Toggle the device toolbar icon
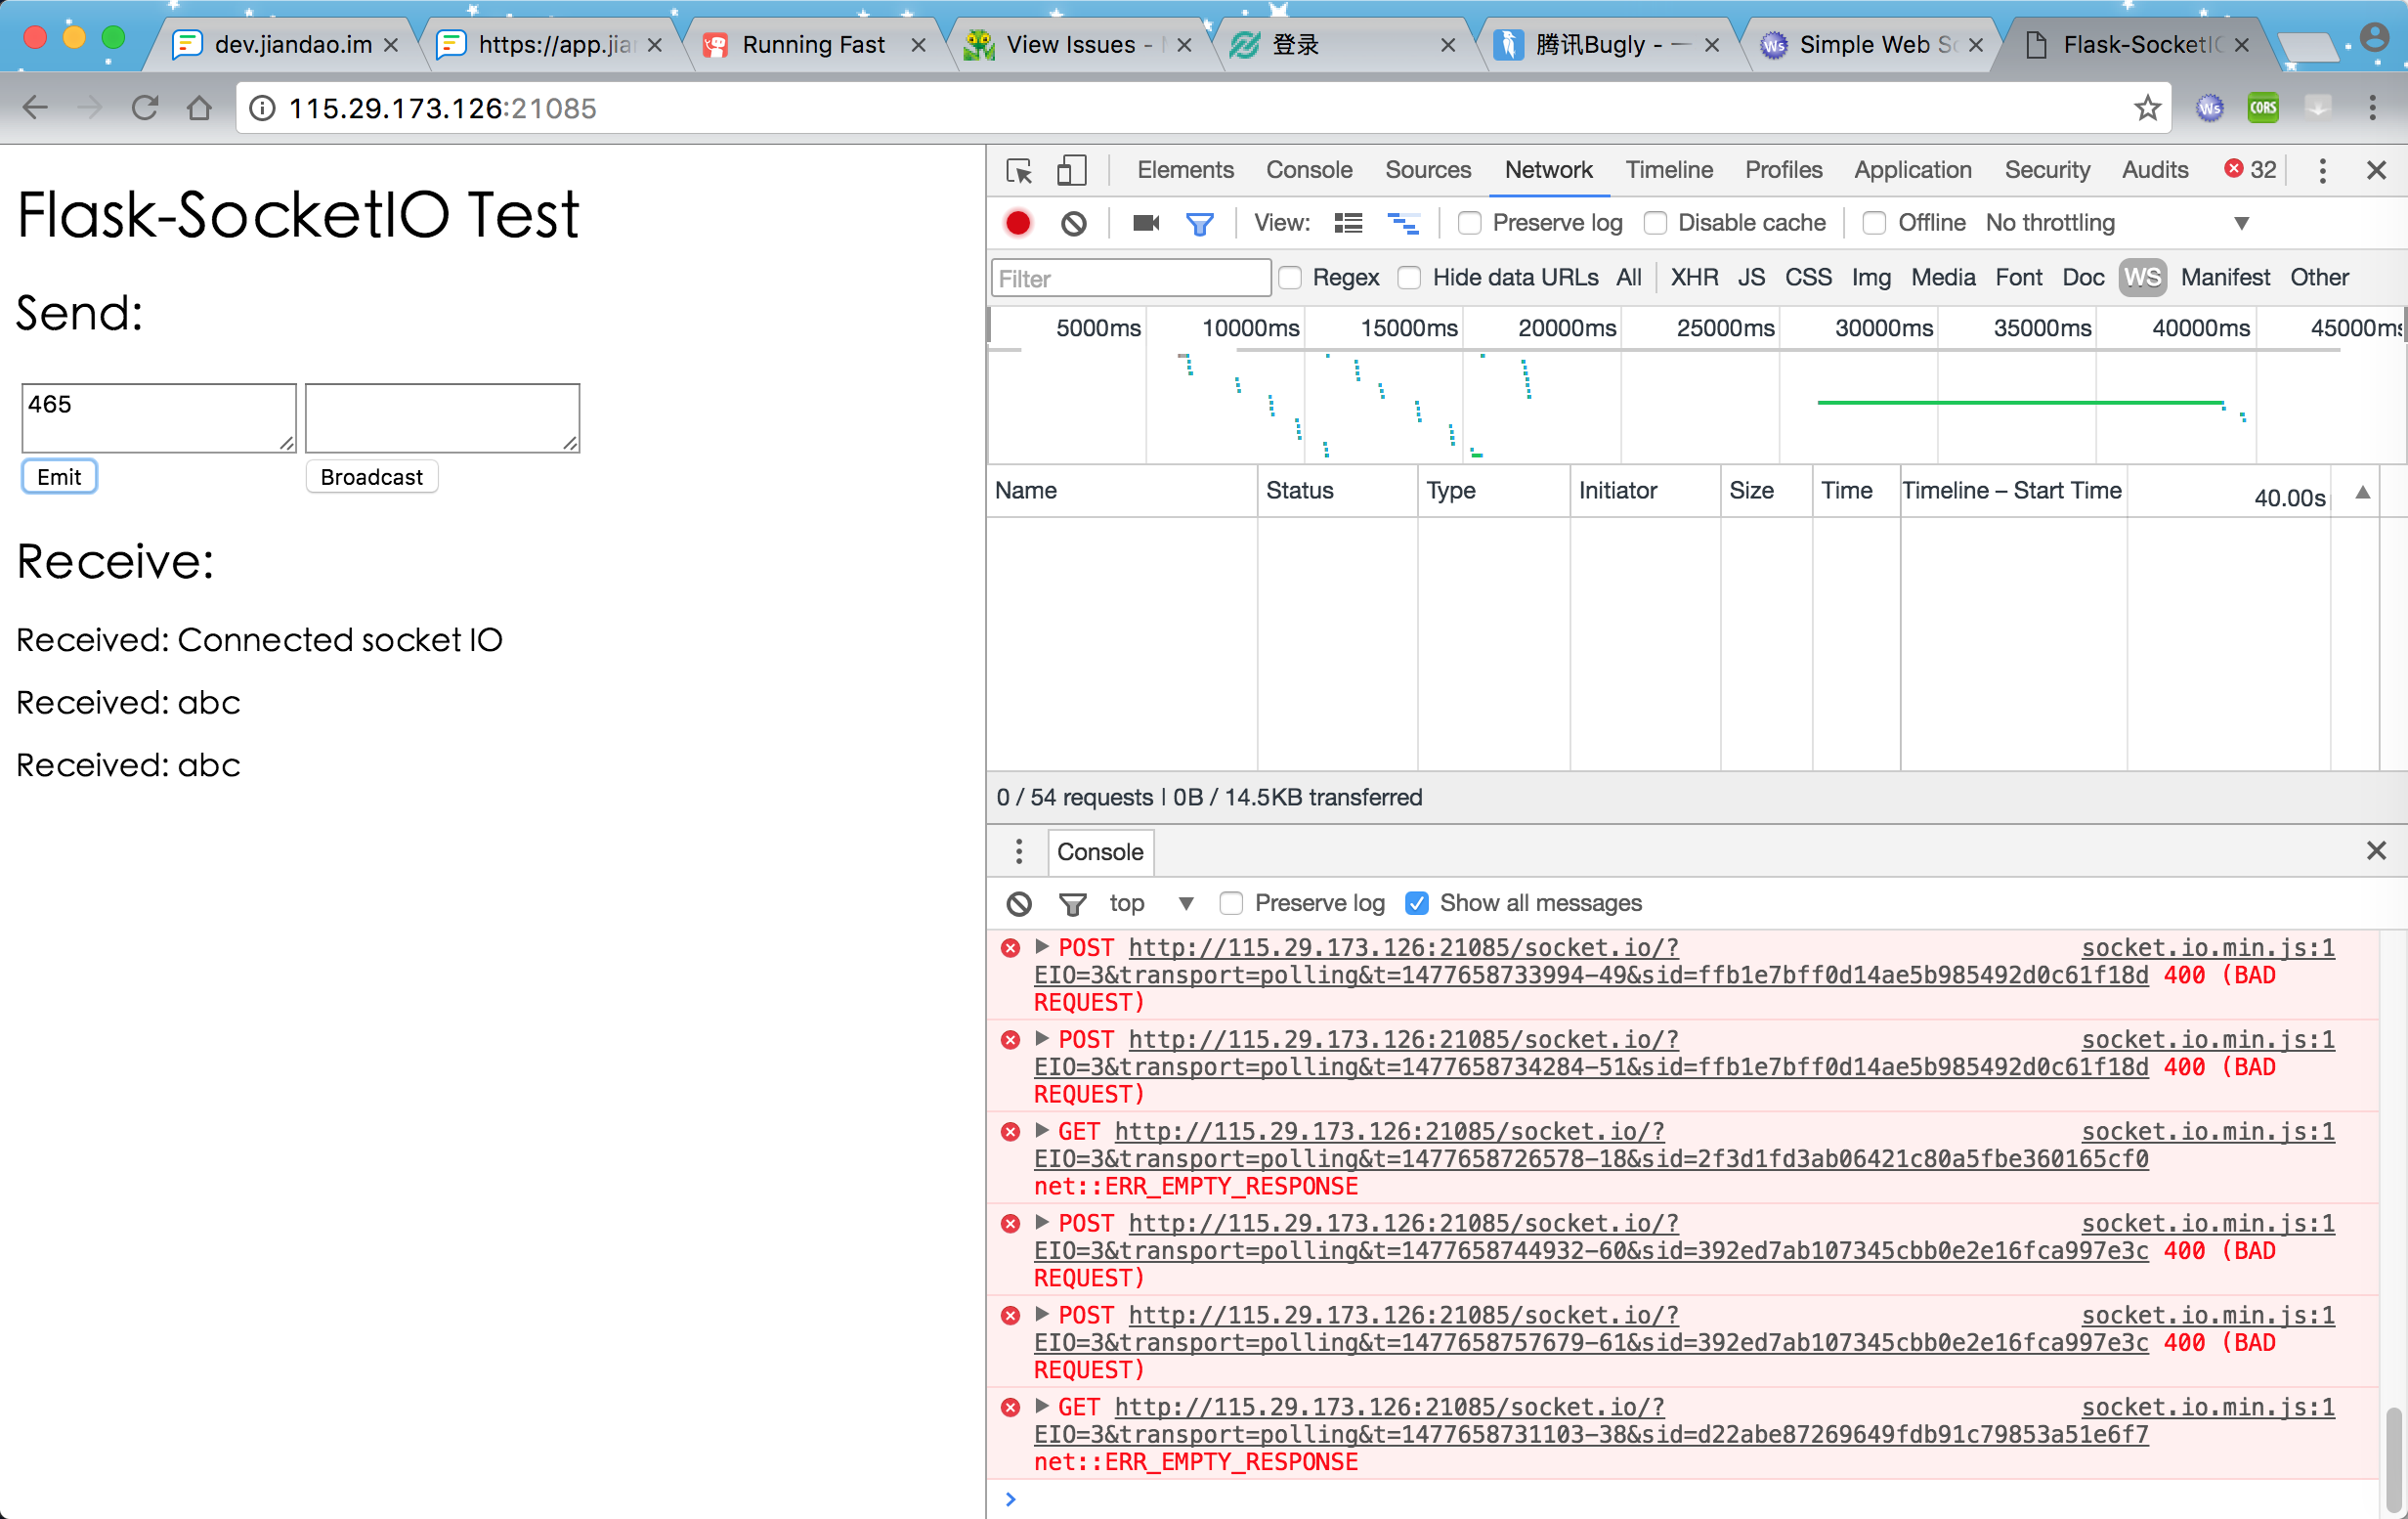The height and width of the screenshot is (1519, 2408). coord(1071,171)
